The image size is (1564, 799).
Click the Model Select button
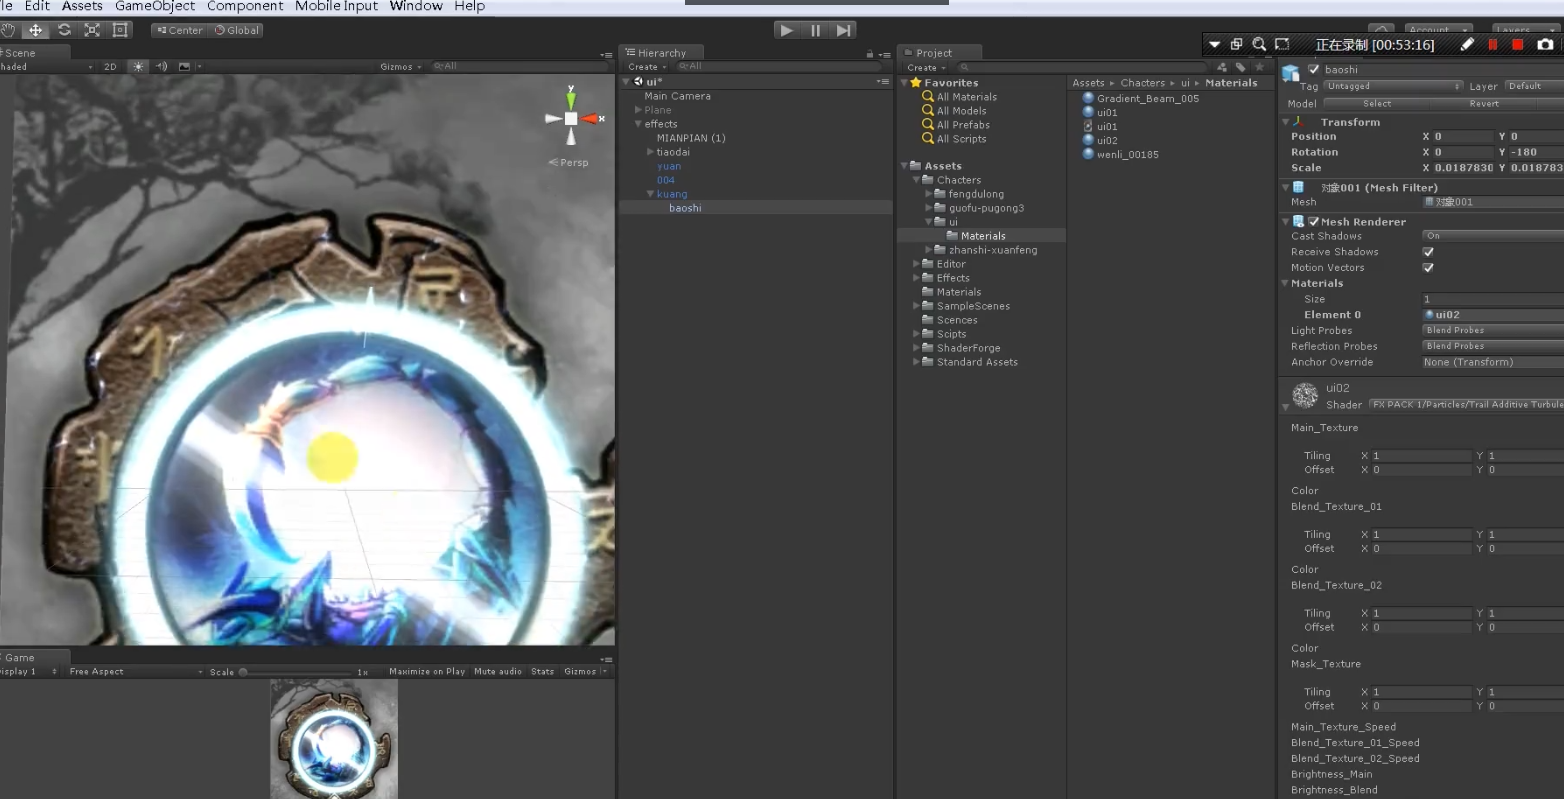tap(1377, 103)
